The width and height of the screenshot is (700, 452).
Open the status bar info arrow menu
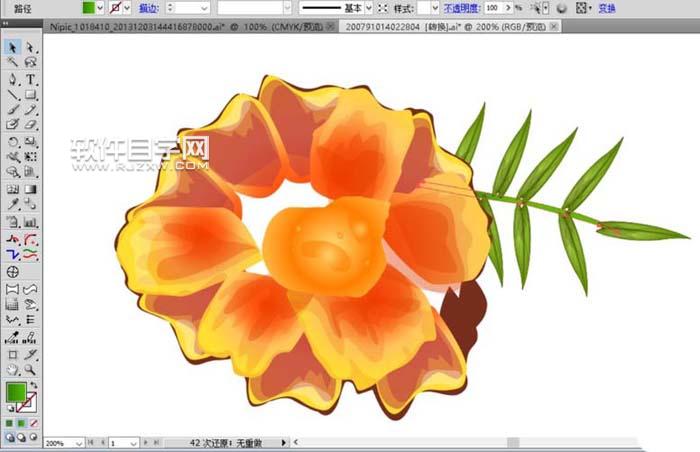(283, 442)
